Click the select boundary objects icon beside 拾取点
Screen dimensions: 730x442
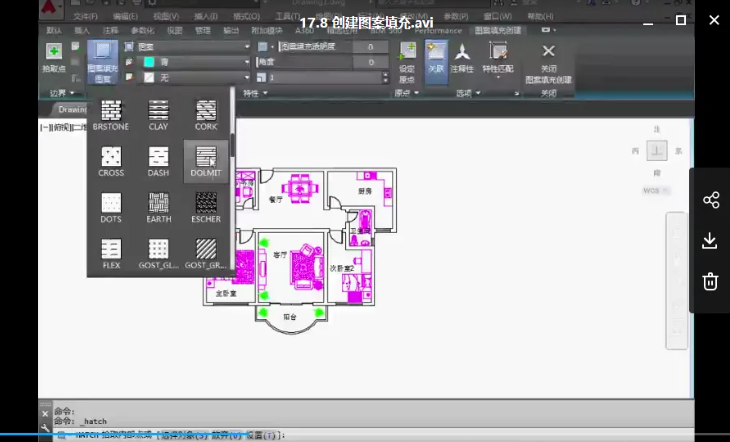pos(75,47)
